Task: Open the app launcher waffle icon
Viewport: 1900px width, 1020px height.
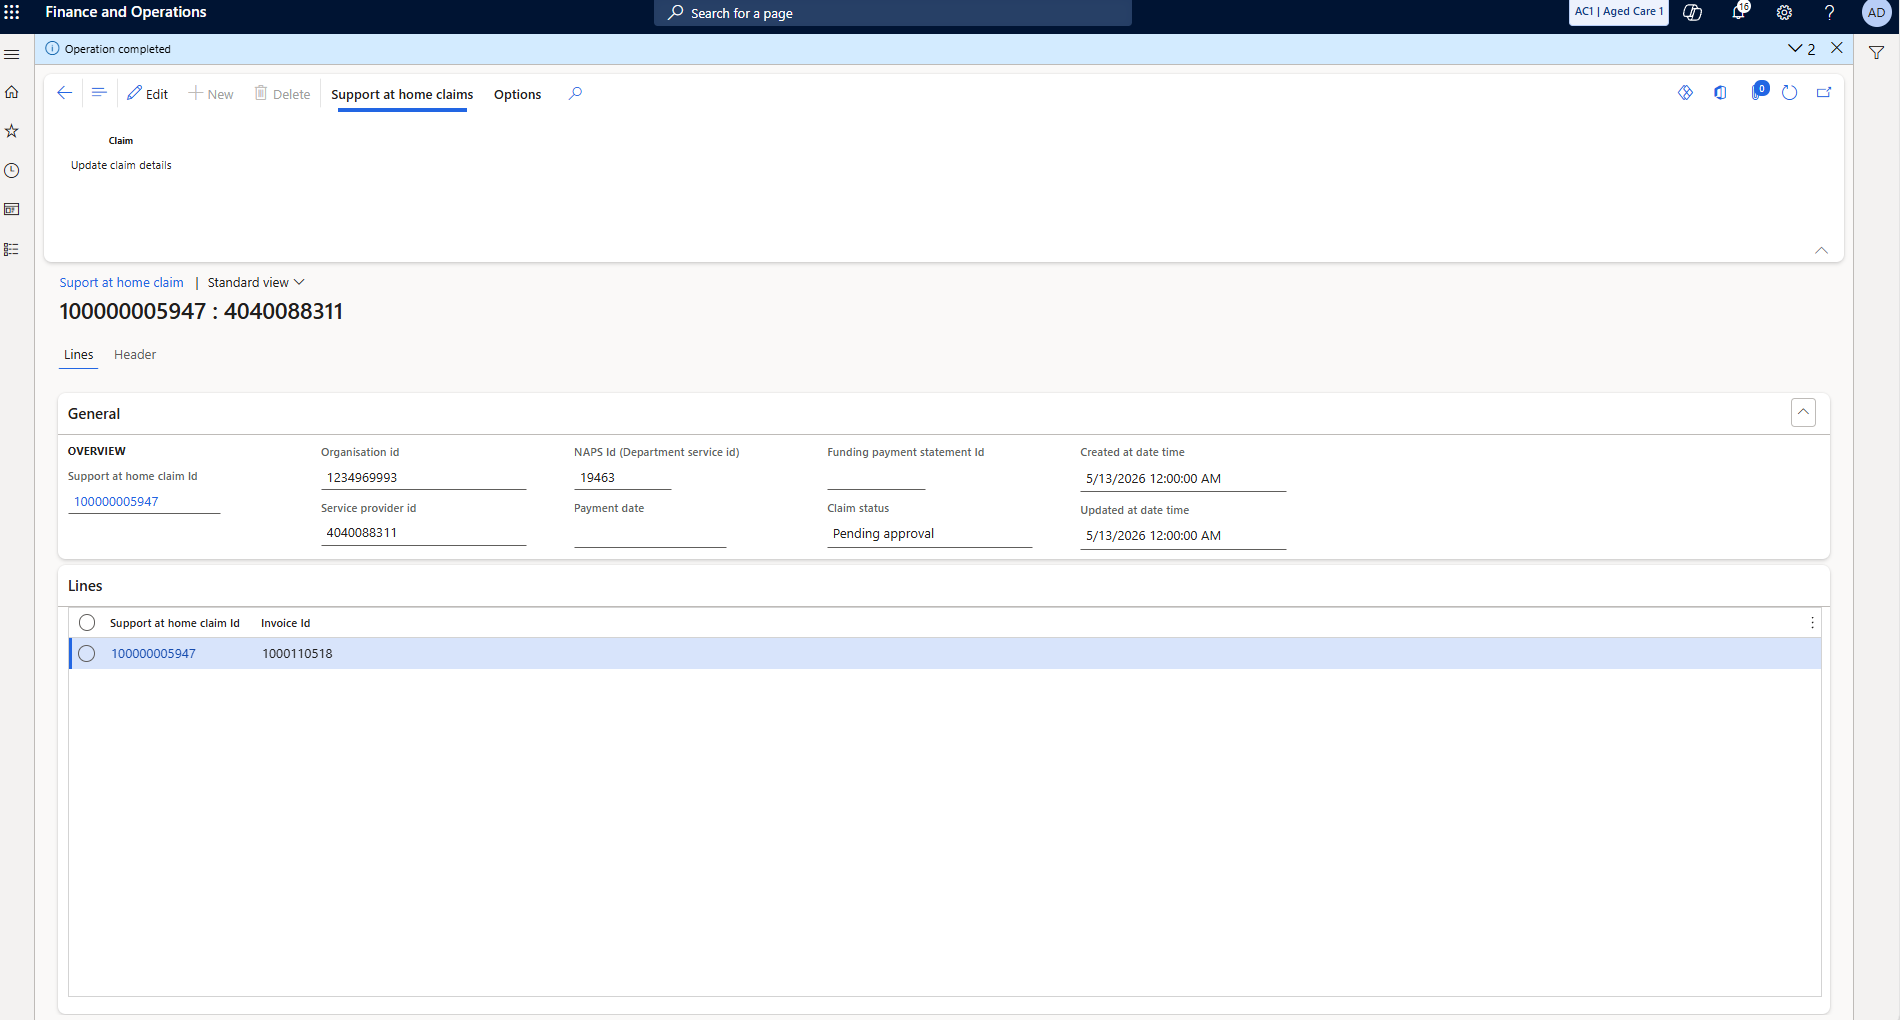Action: coord(12,12)
